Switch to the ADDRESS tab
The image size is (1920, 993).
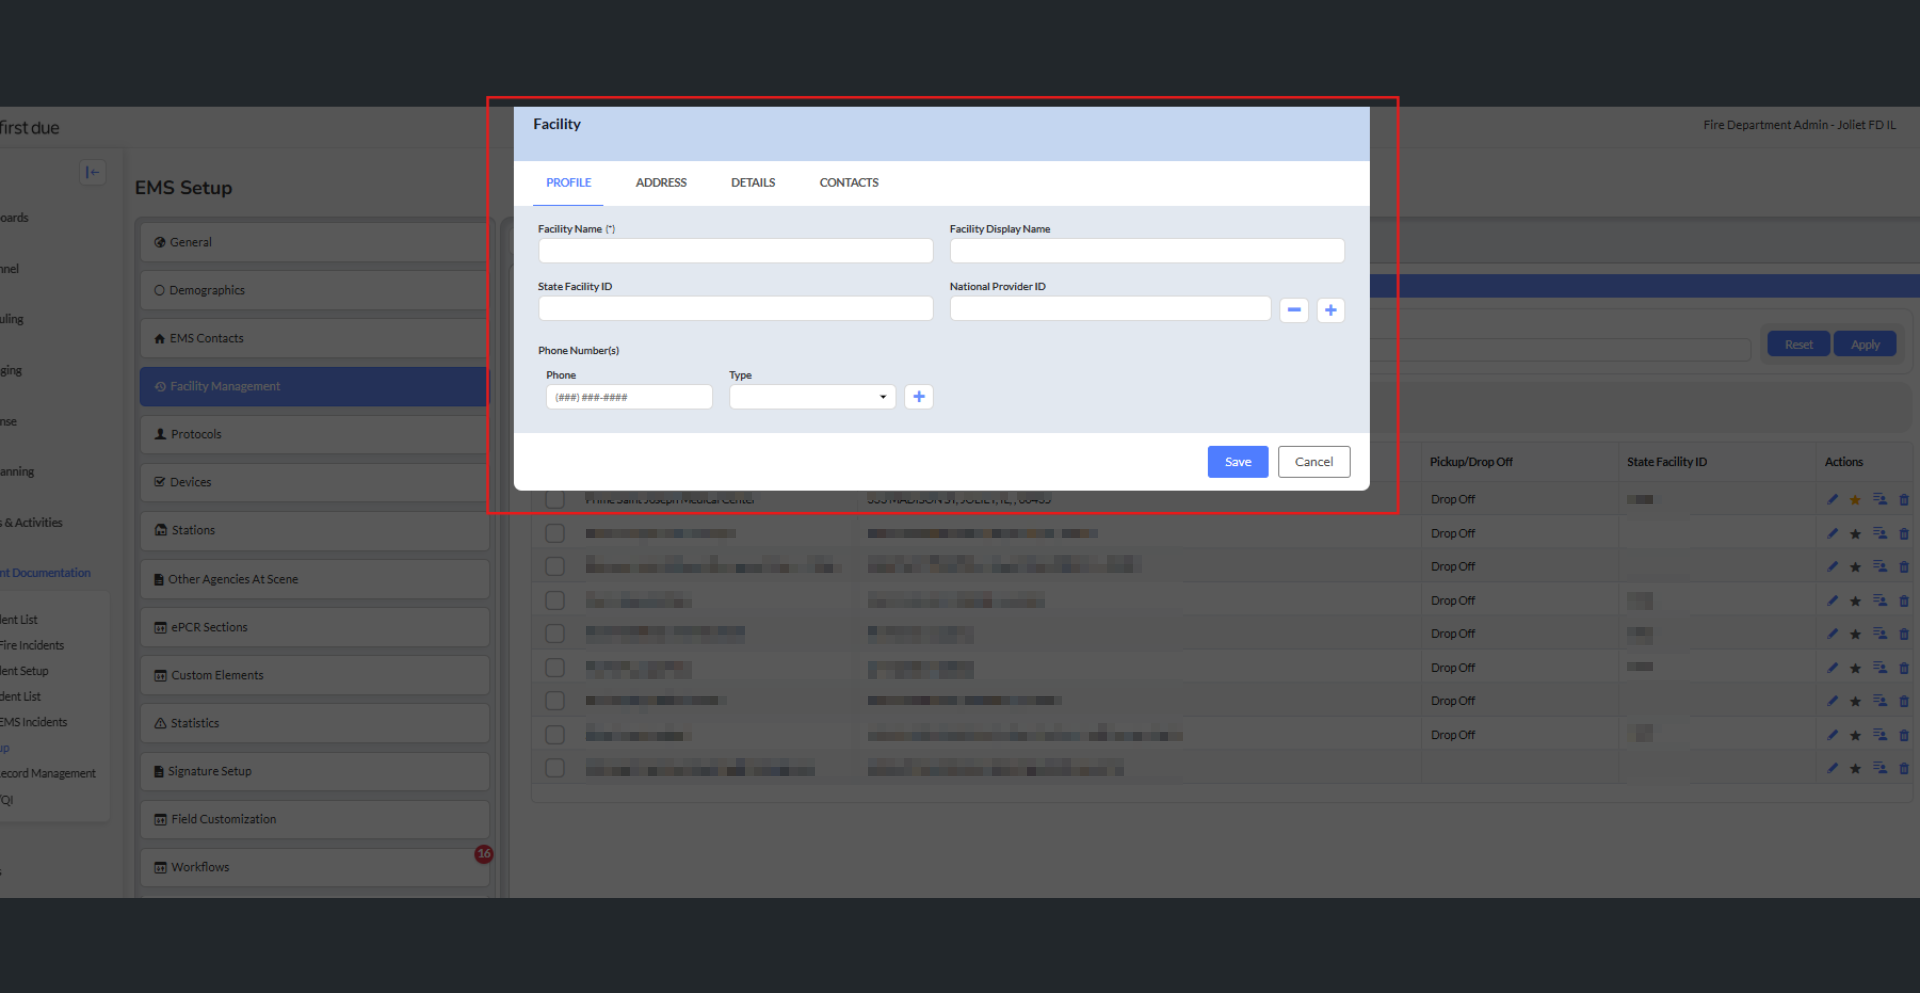click(661, 183)
